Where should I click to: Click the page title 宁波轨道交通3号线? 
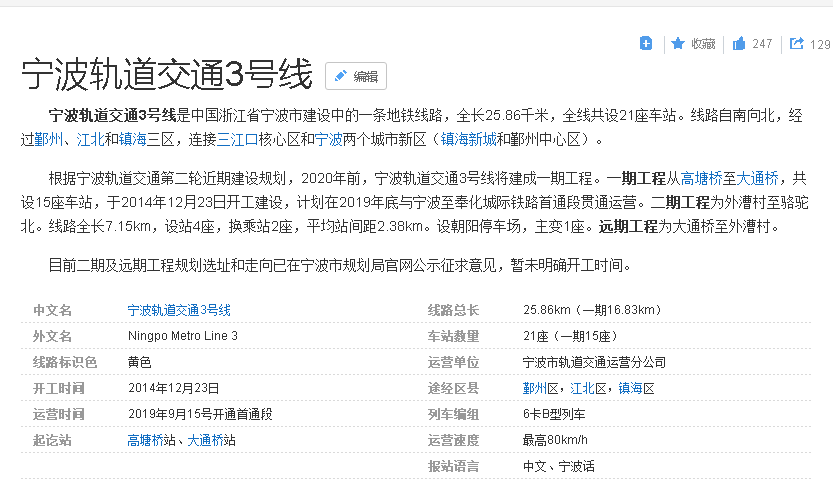[166, 74]
